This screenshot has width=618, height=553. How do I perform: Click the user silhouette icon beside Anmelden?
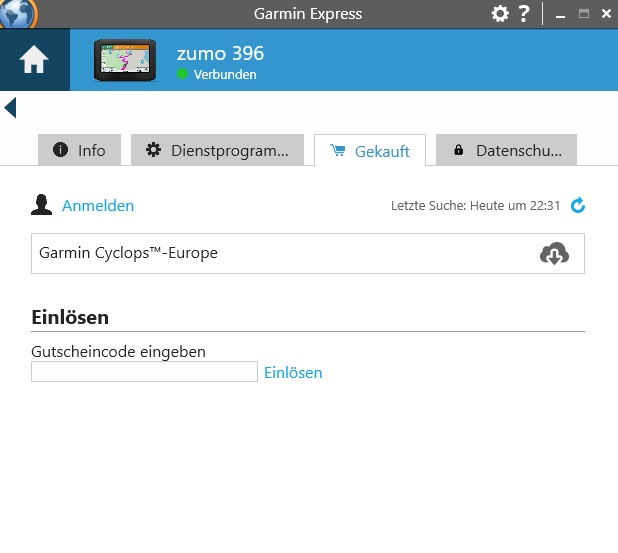click(x=41, y=205)
